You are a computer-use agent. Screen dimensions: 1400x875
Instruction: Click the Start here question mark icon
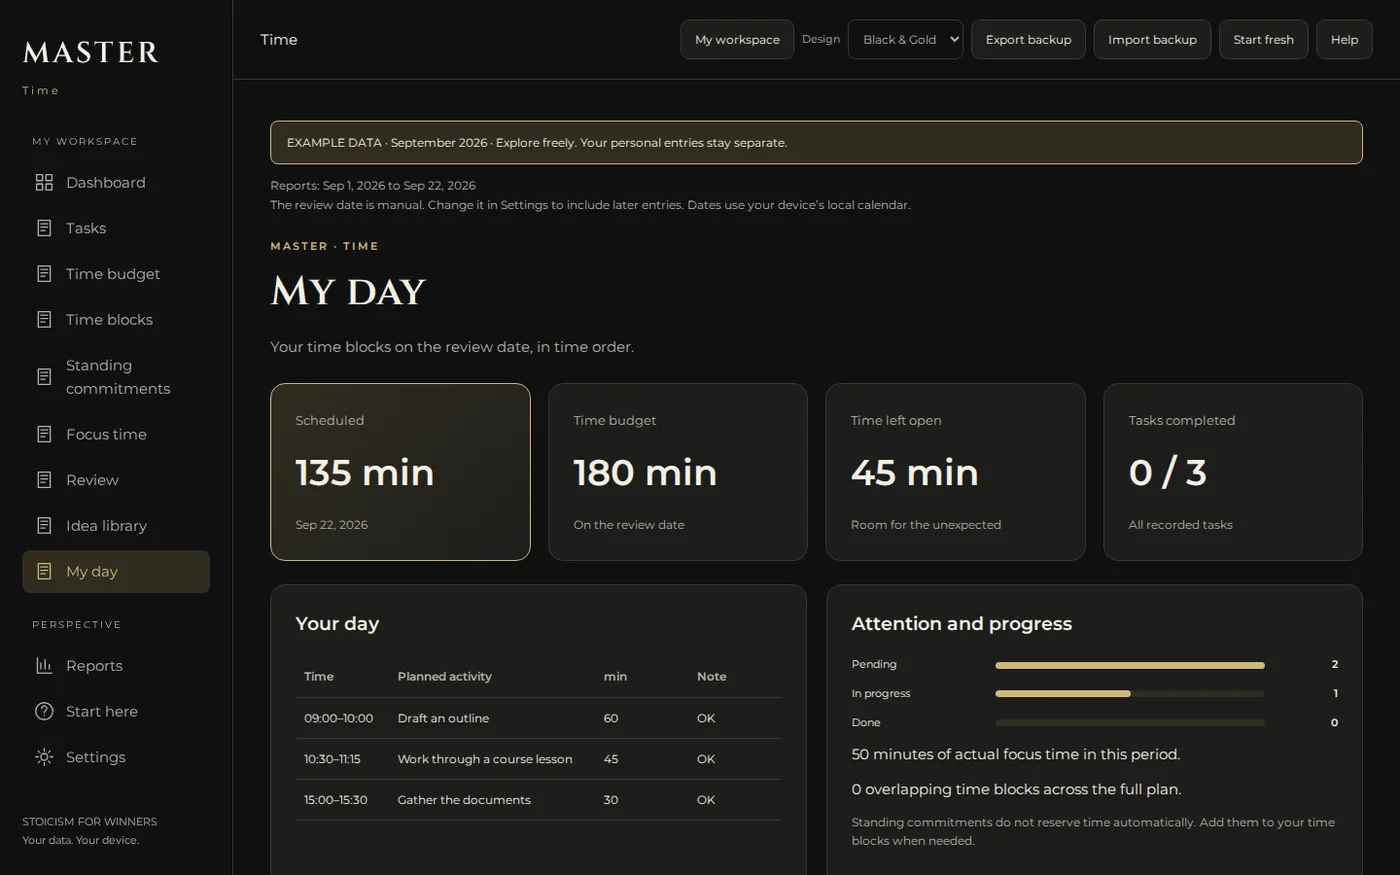point(44,712)
